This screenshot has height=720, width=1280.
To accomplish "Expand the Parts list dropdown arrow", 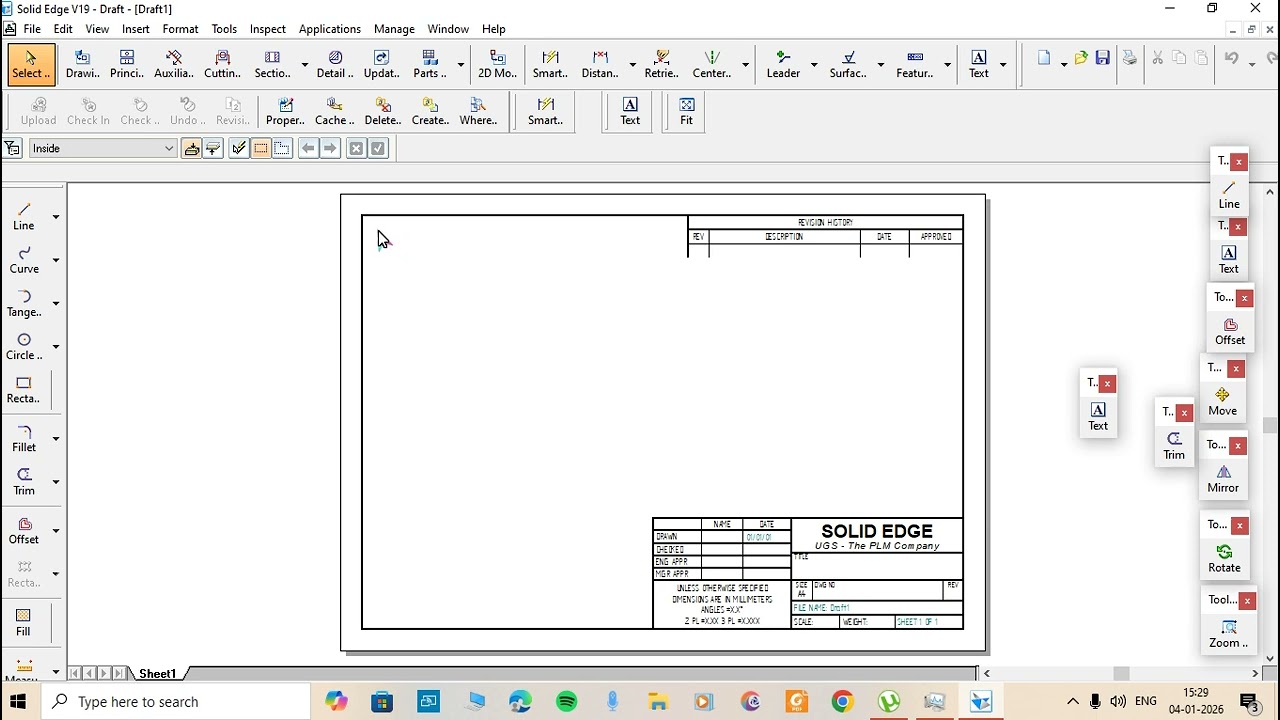I will pos(461,65).
